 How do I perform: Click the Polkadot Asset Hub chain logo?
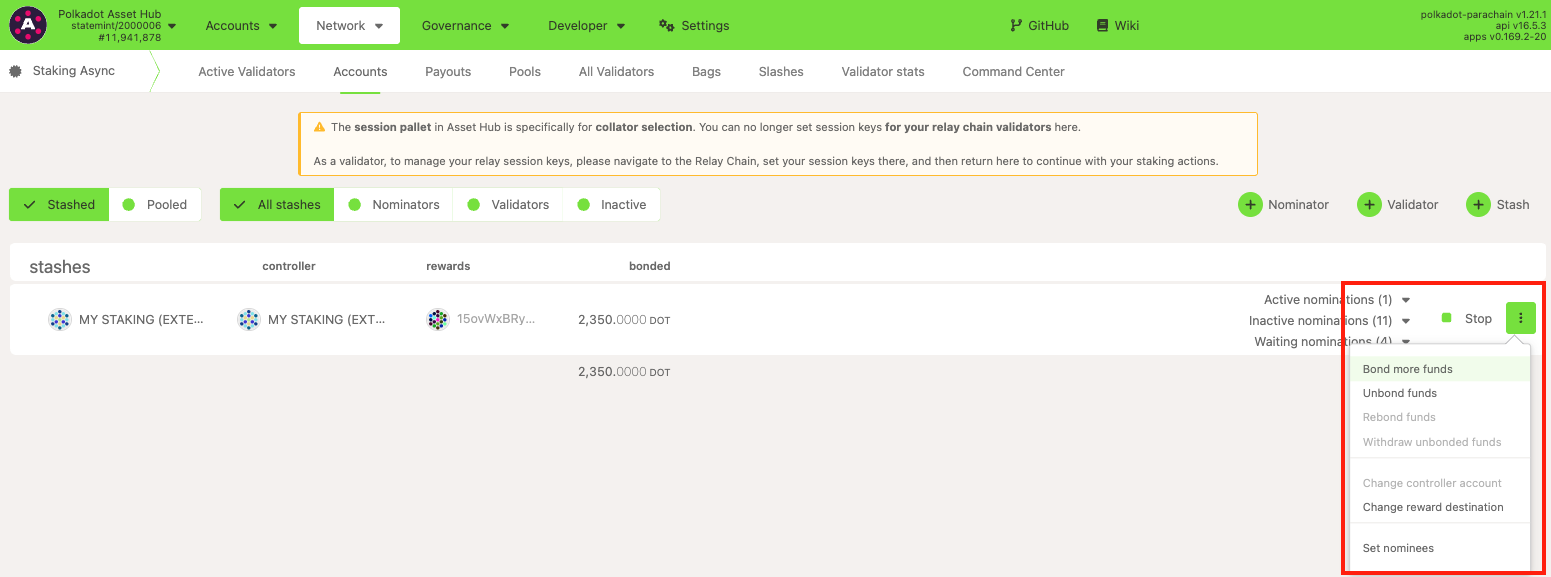pos(28,25)
